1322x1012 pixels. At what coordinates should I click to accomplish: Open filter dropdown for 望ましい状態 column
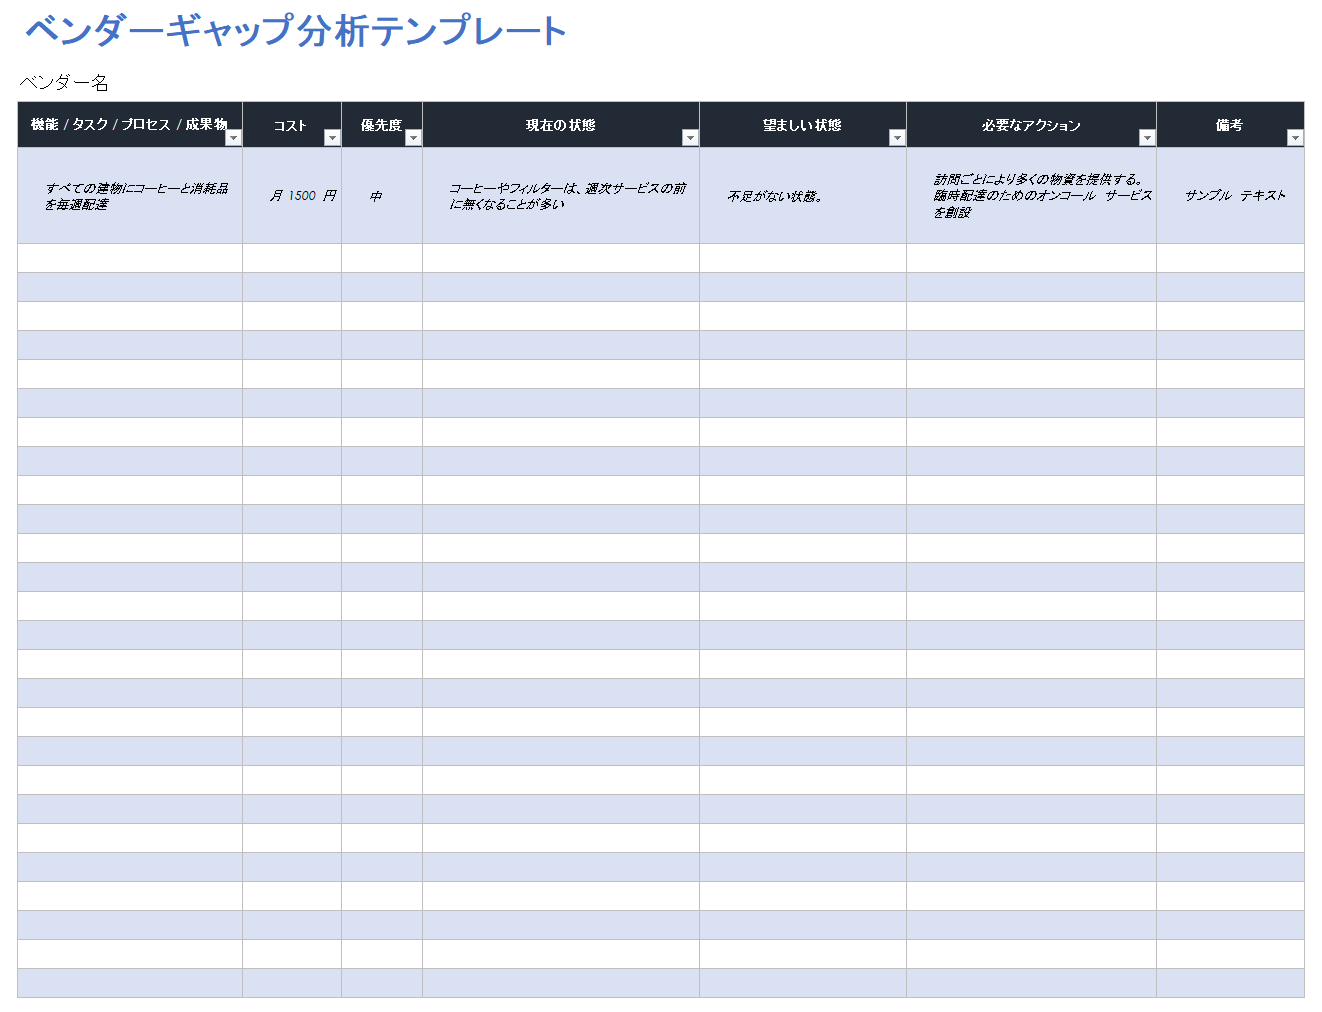click(897, 138)
